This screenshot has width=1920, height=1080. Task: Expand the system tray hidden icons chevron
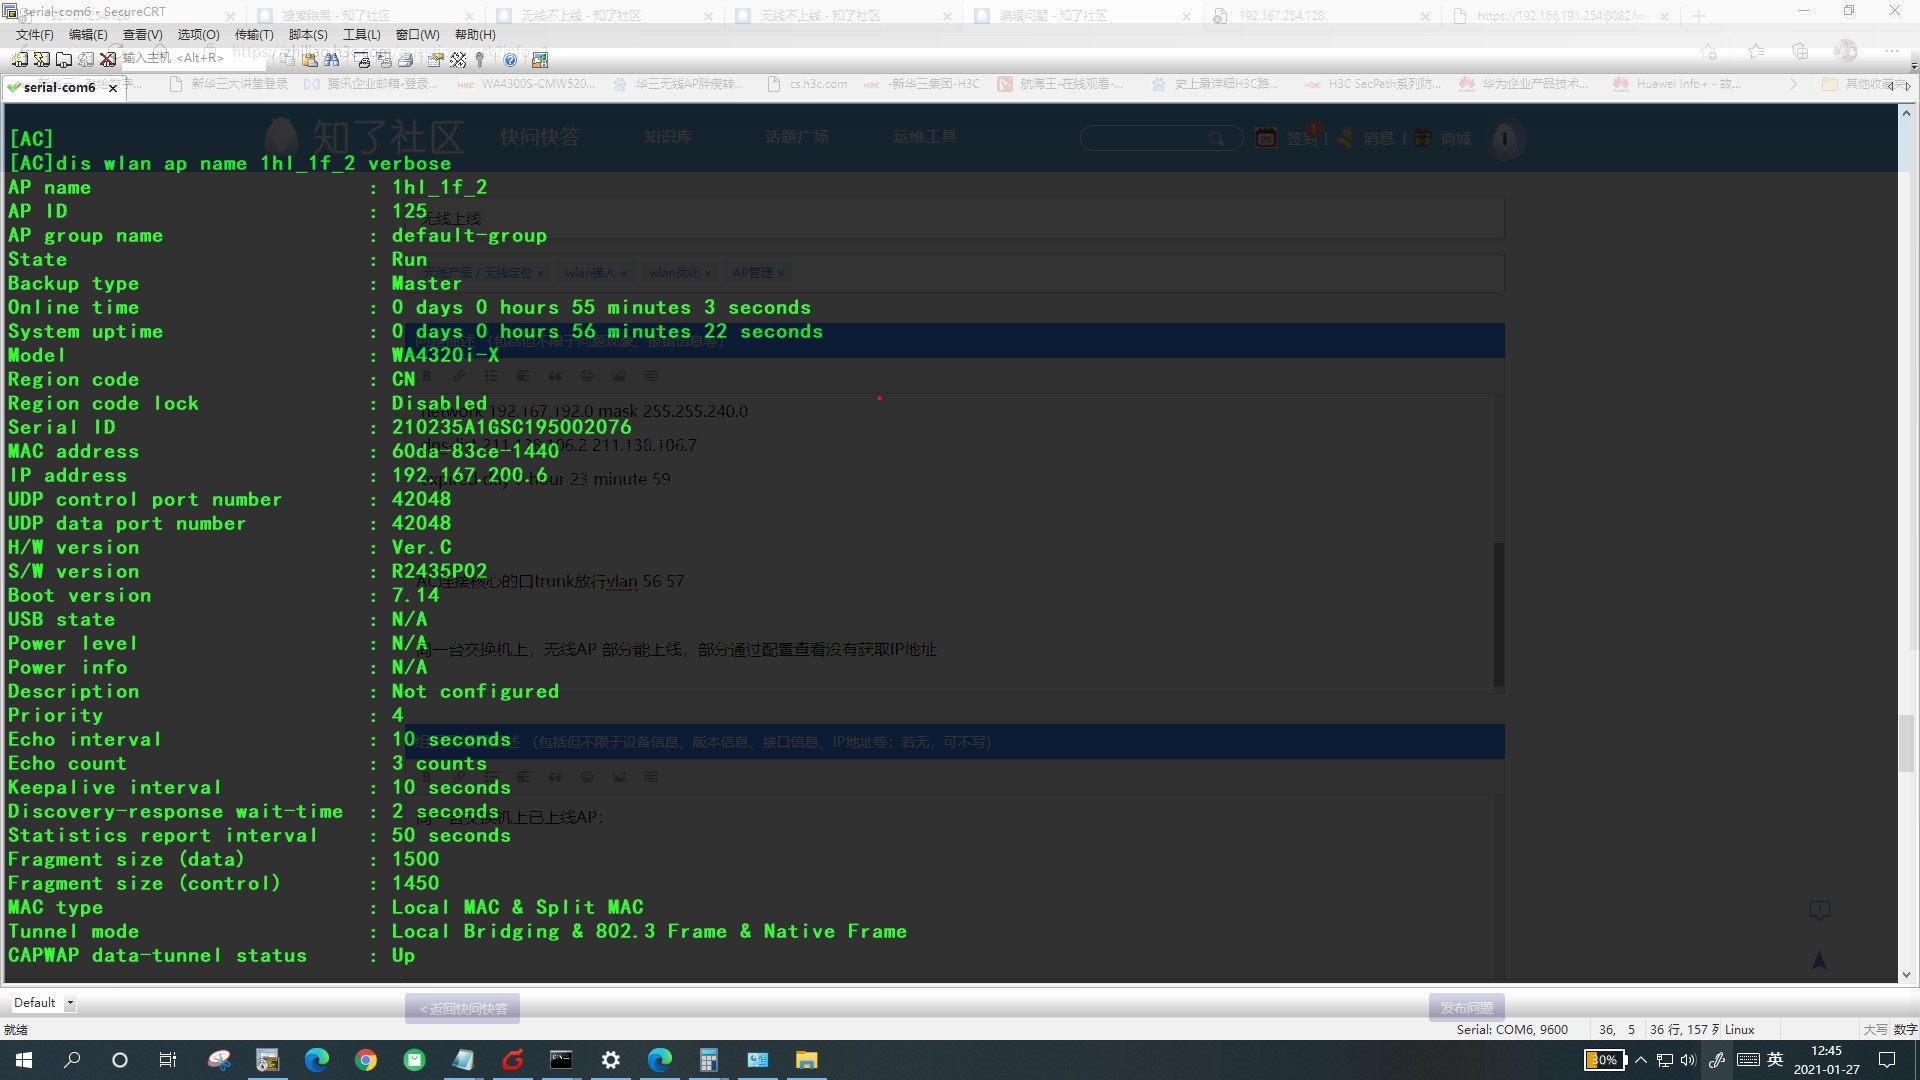click(x=1641, y=1060)
